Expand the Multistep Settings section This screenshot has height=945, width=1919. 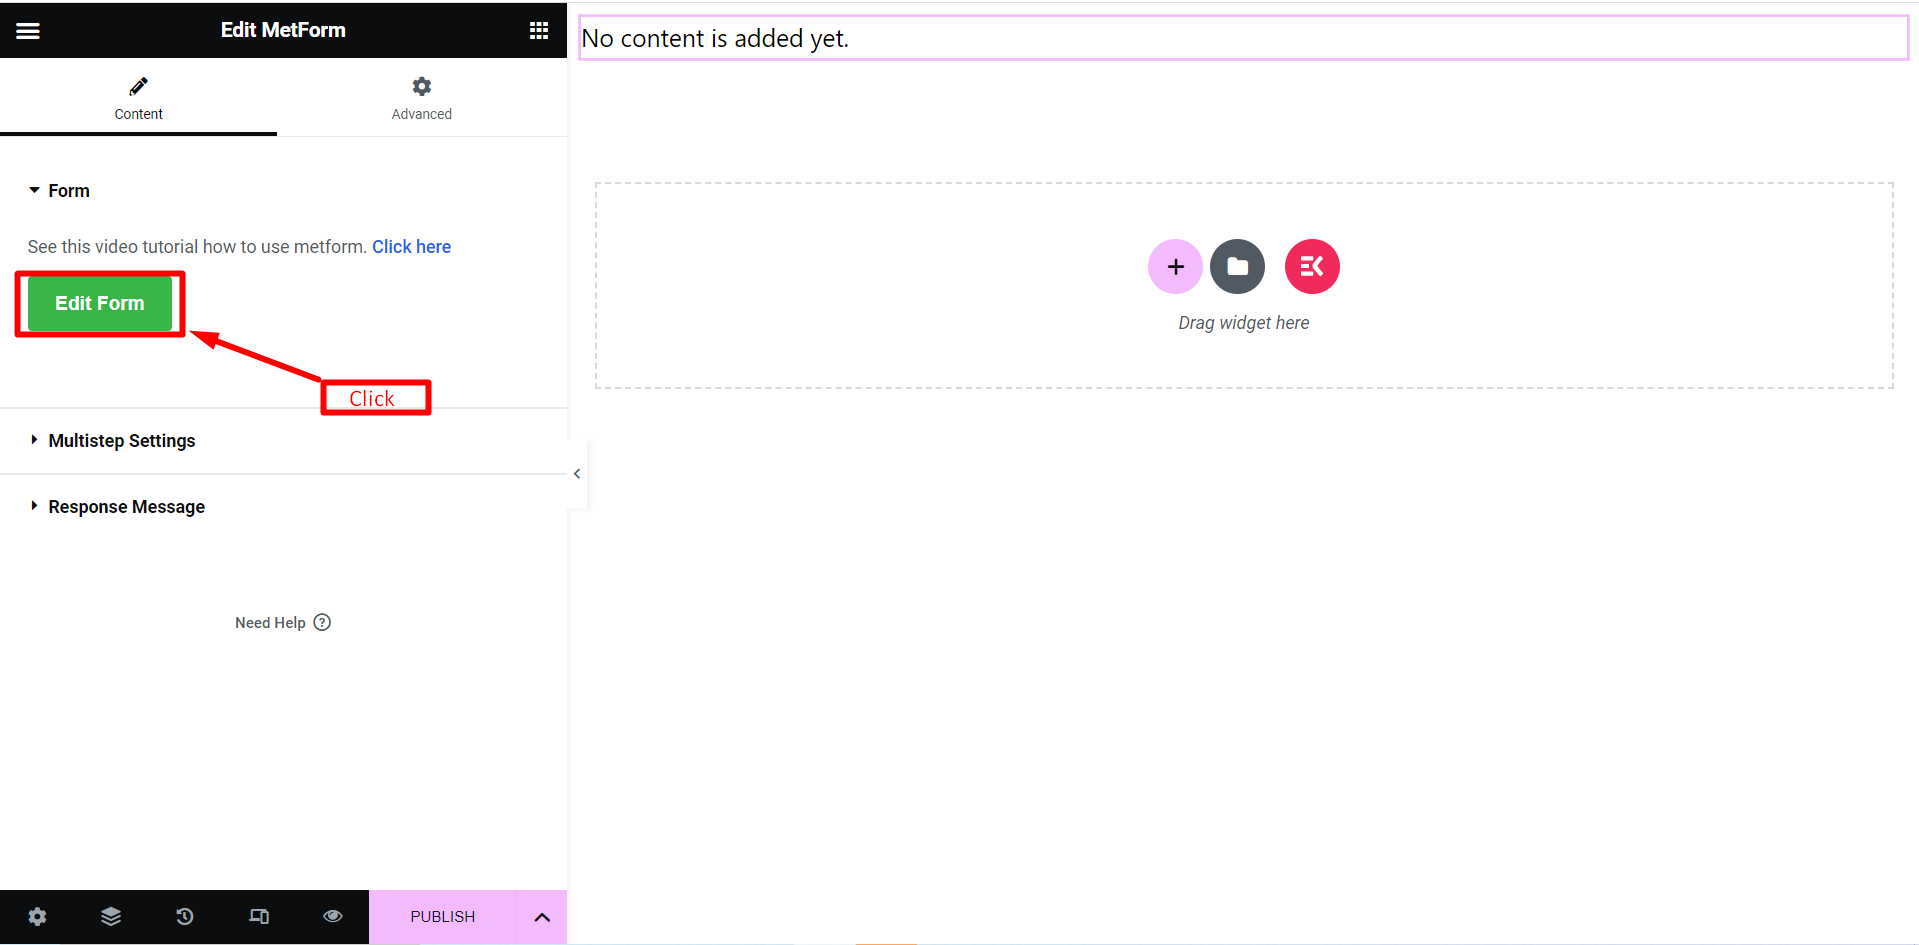112,441
